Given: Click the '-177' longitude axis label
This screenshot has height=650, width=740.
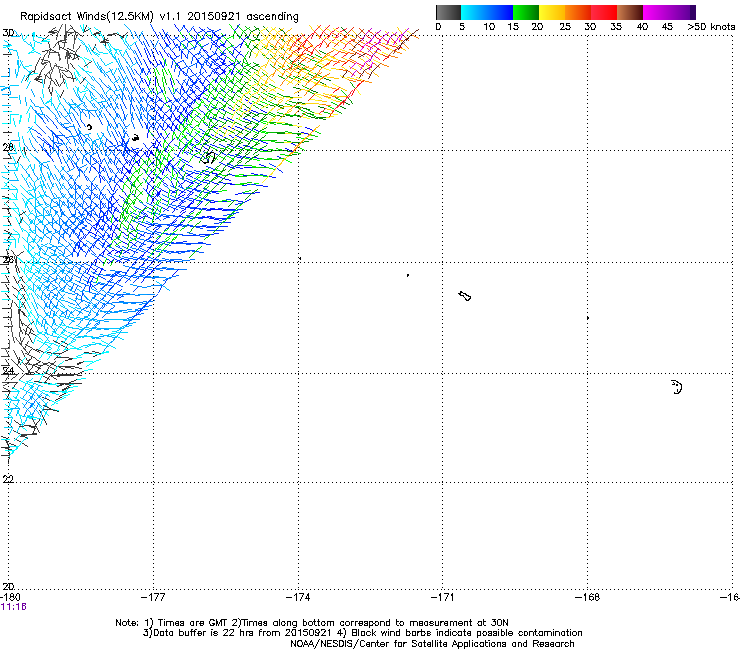Looking at the screenshot, I should click(153, 597).
